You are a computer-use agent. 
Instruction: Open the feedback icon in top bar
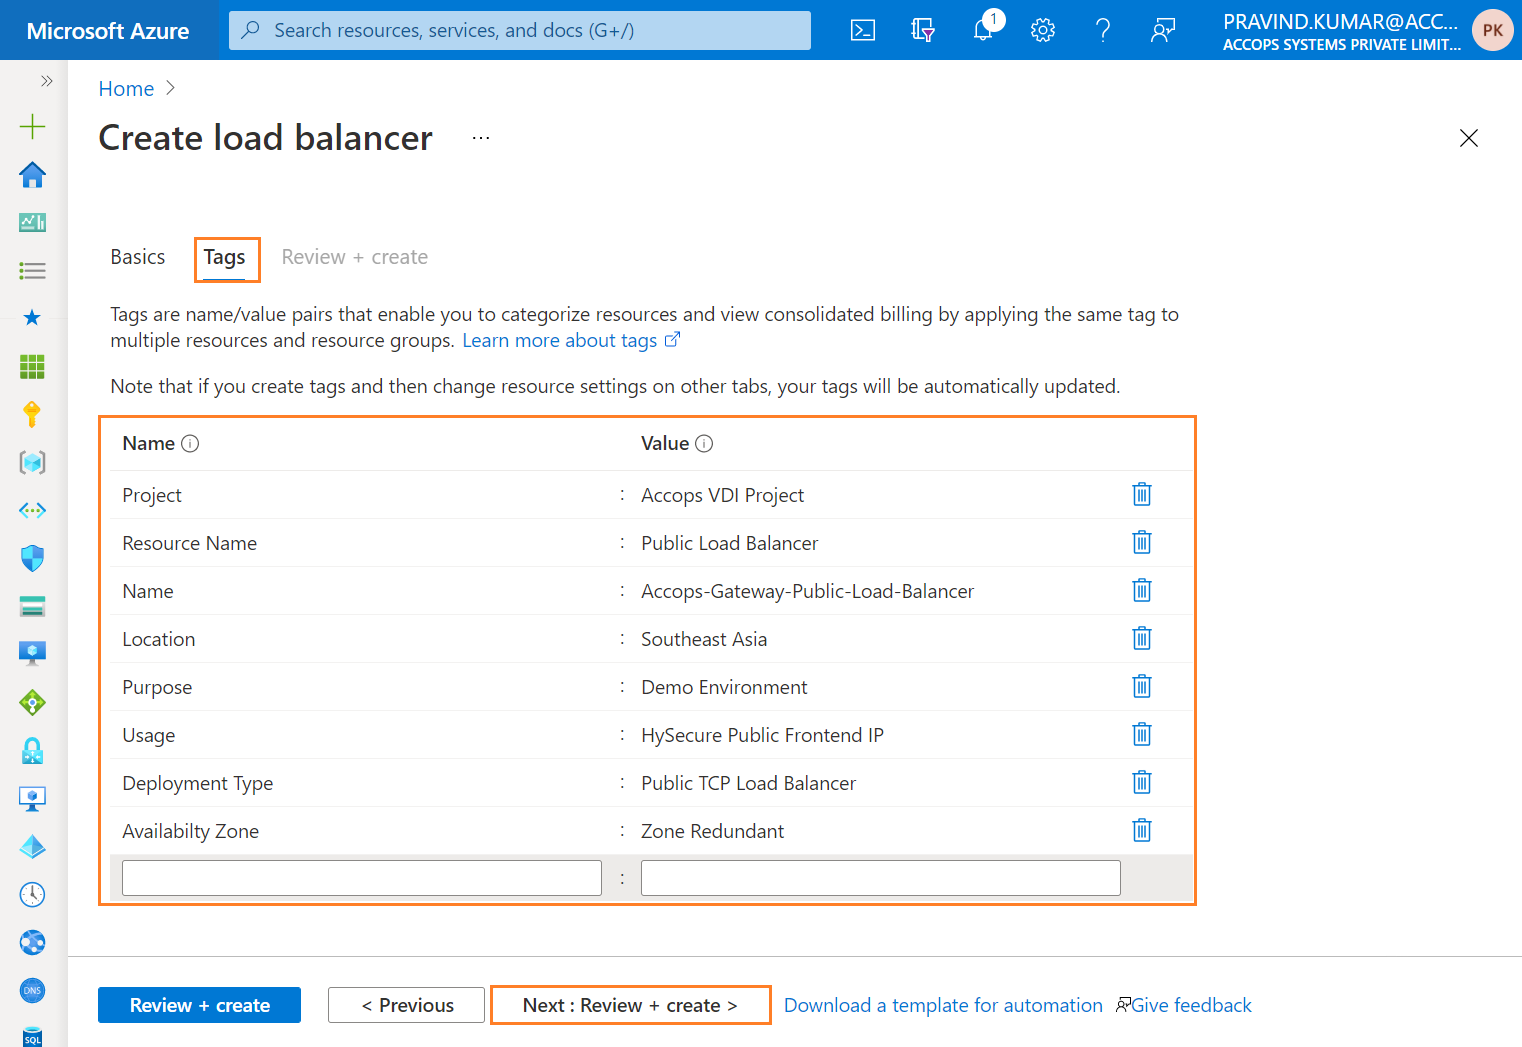(1163, 30)
